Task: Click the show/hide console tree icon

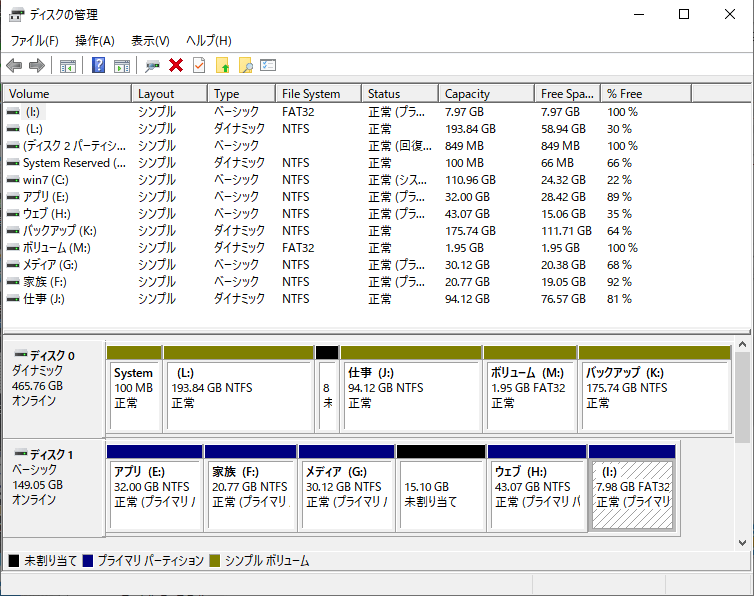Action: click(x=68, y=66)
